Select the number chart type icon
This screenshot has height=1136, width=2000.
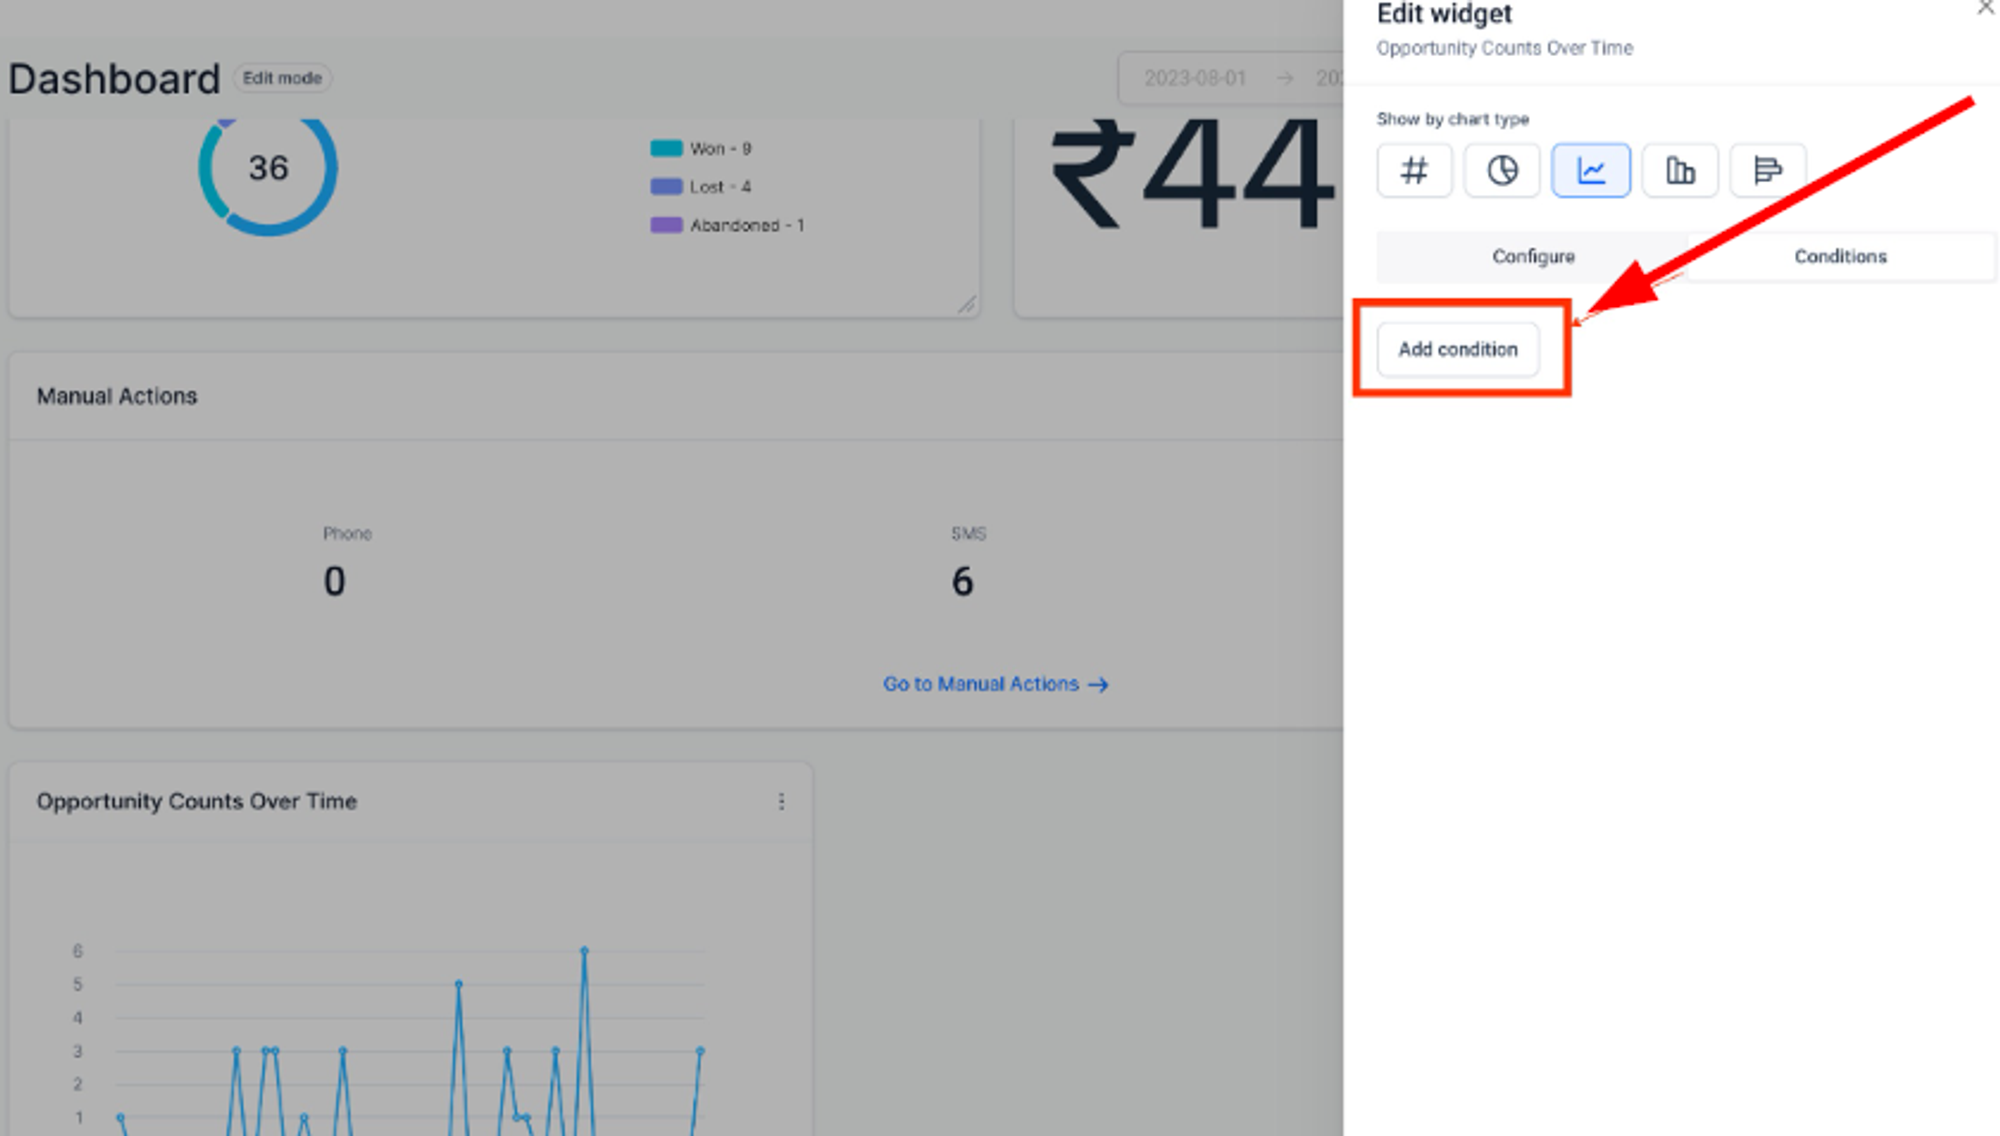pos(1414,171)
